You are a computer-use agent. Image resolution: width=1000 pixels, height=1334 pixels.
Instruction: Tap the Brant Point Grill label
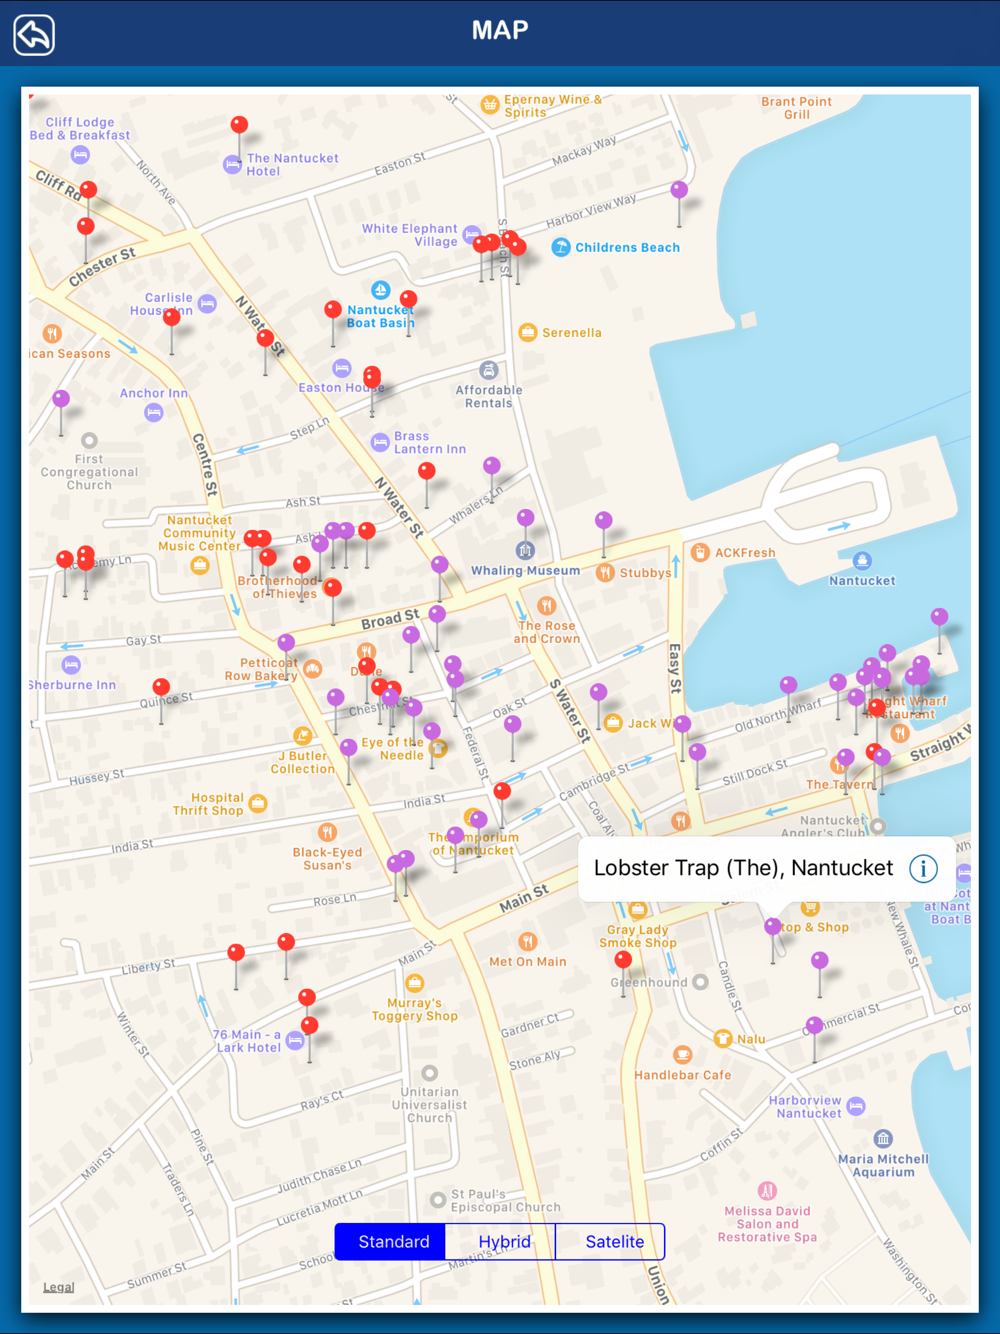(x=796, y=108)
